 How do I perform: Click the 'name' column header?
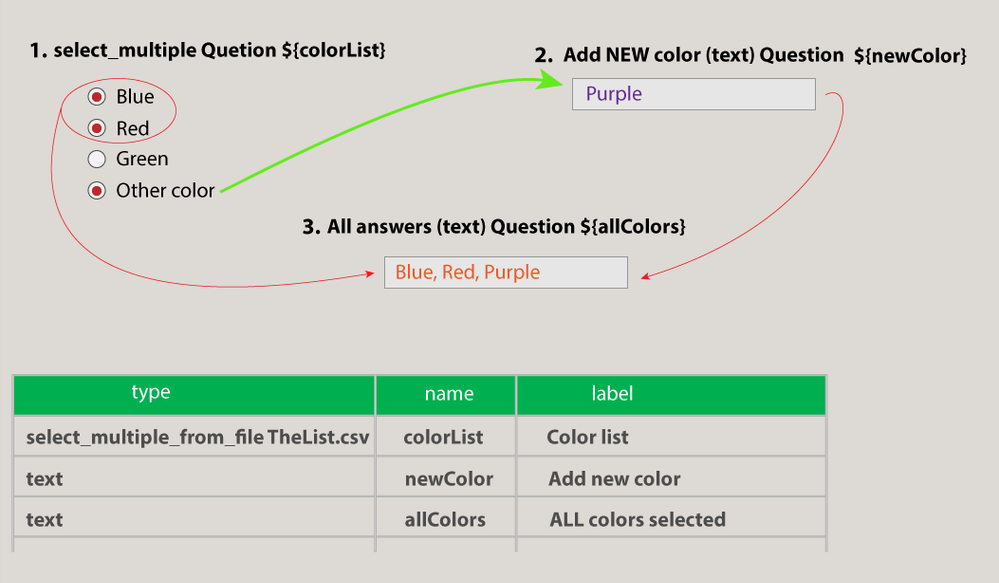tap(446, 394)
